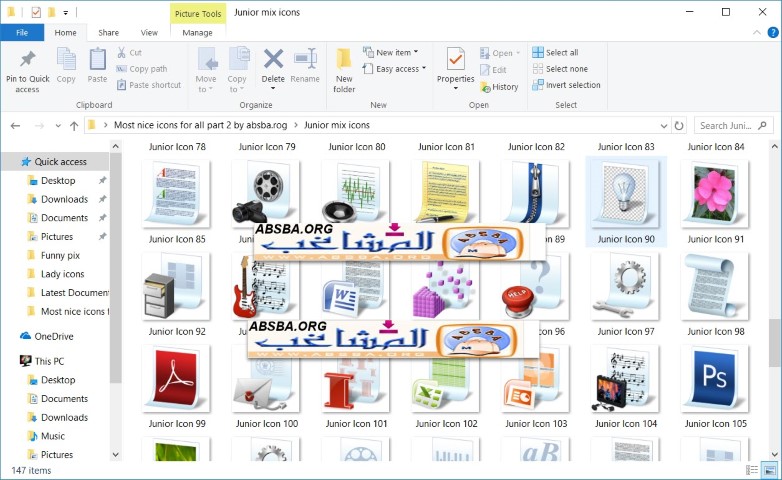Open file Properties
The height and width of the screenshot is (480, 782).
pos(455,69)
